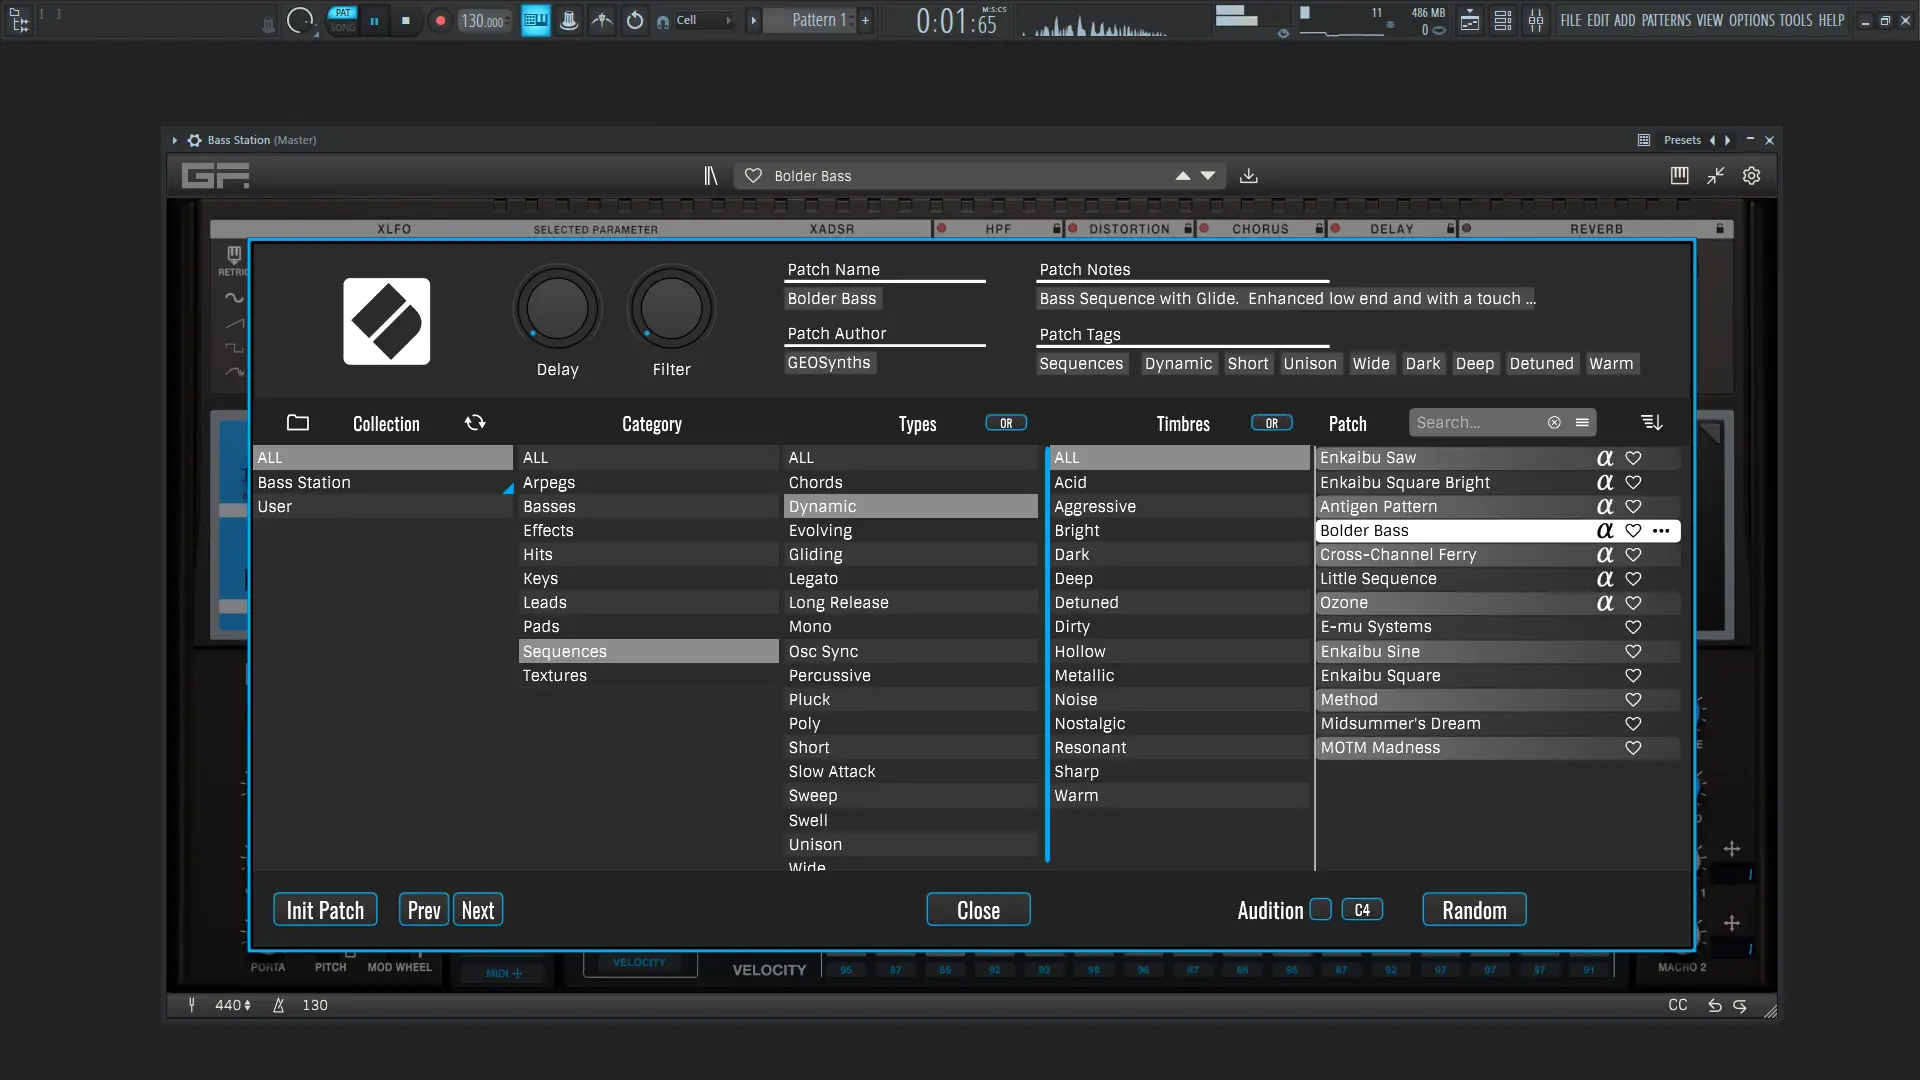Open the search options hamburger menu
The image size is (1920, 1080).
1582,423
